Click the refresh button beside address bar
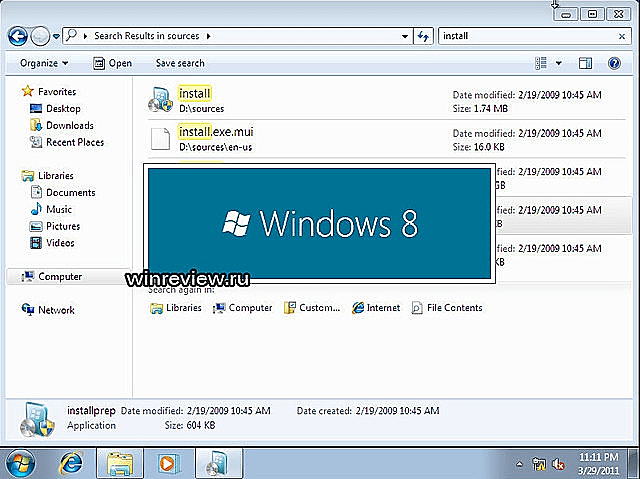Screen dimensions: 640x479 (423, 36)
